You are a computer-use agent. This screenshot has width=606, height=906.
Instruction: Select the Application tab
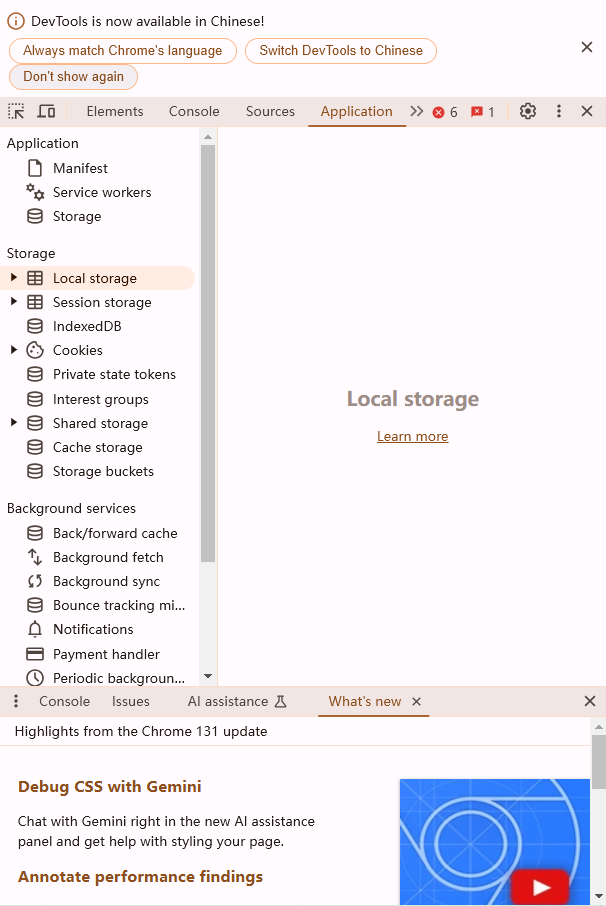coord(356,111)
